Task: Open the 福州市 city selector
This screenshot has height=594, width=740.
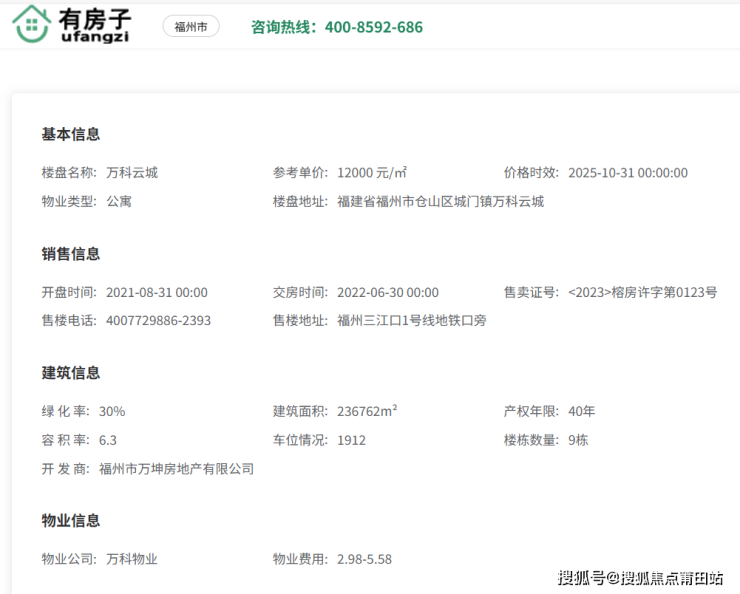Action: pos(190,27)
